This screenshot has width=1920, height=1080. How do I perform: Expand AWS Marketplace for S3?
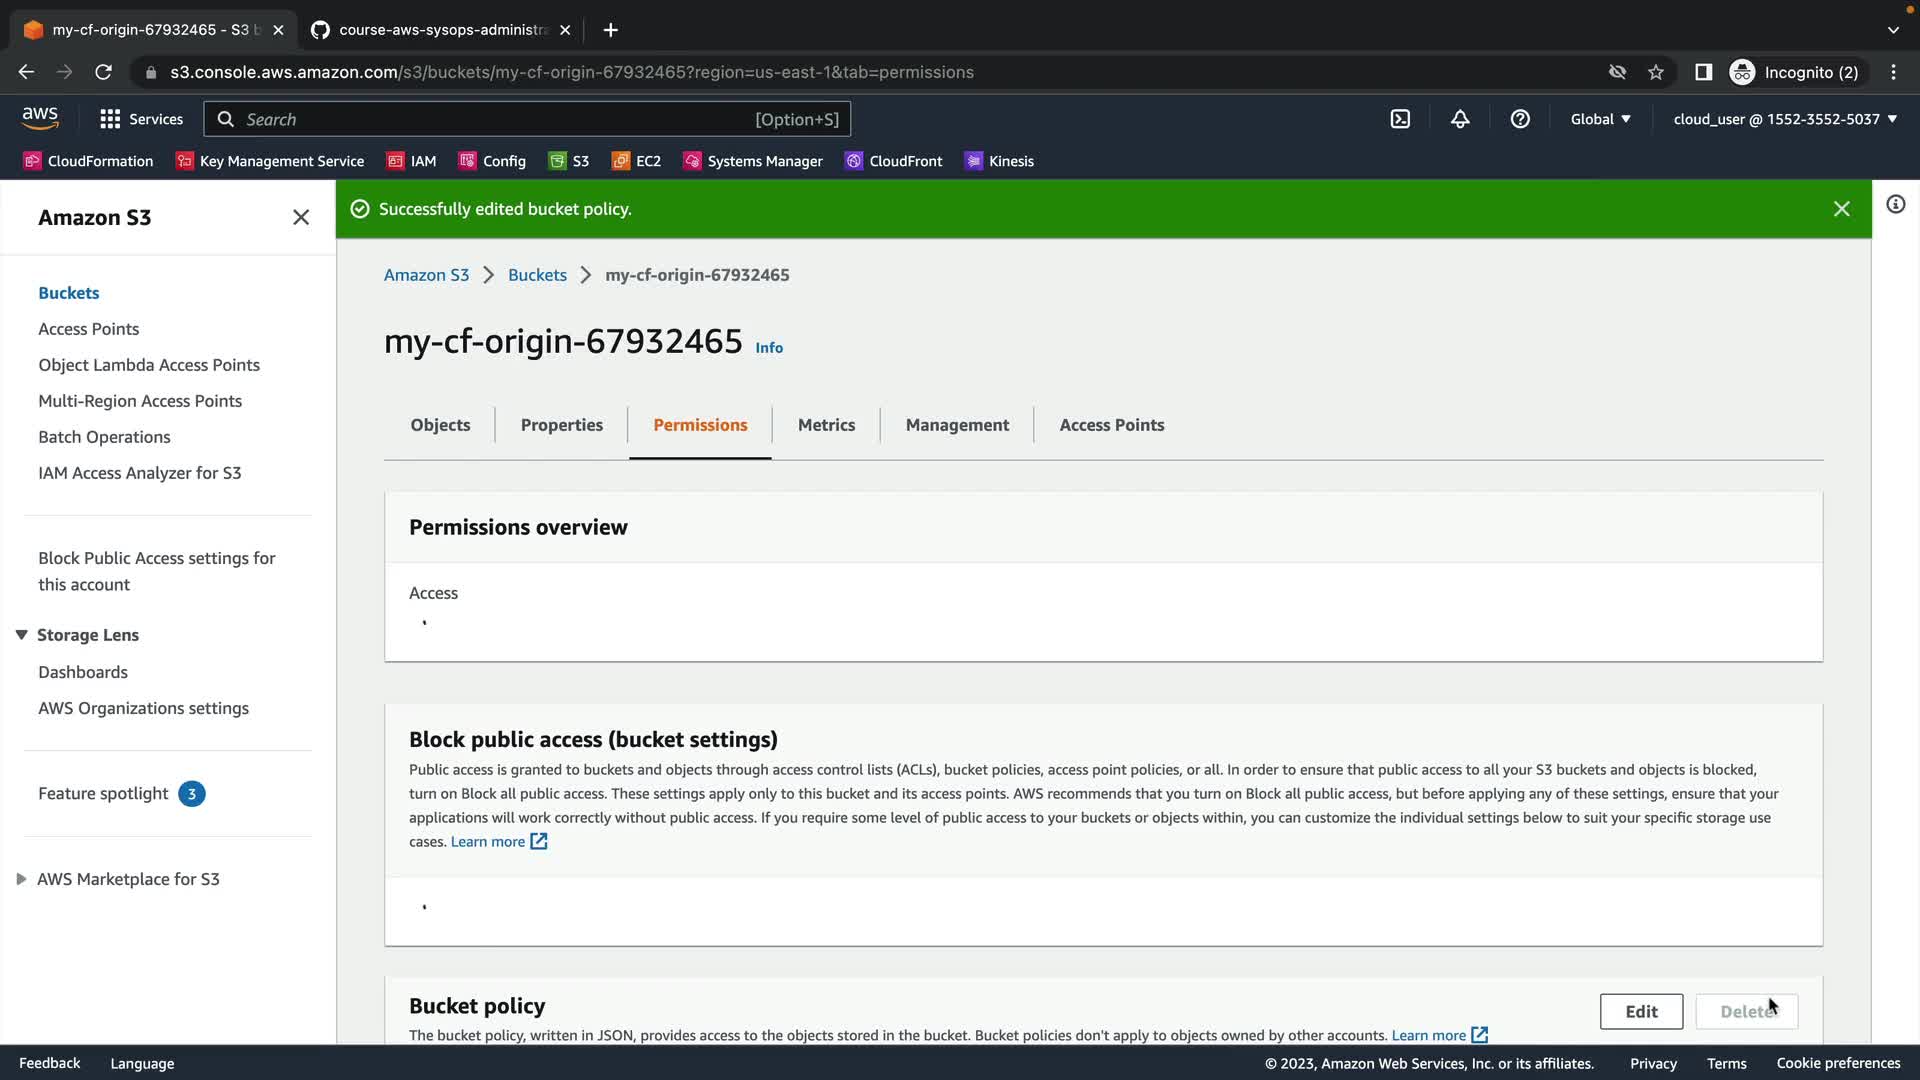pos(21,879)
